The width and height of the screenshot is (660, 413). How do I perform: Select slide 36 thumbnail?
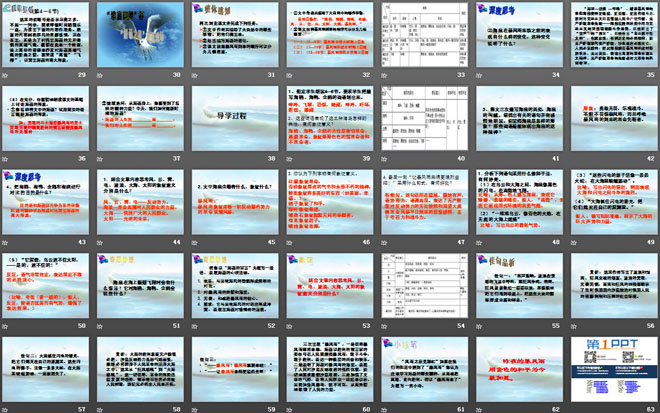45,118
